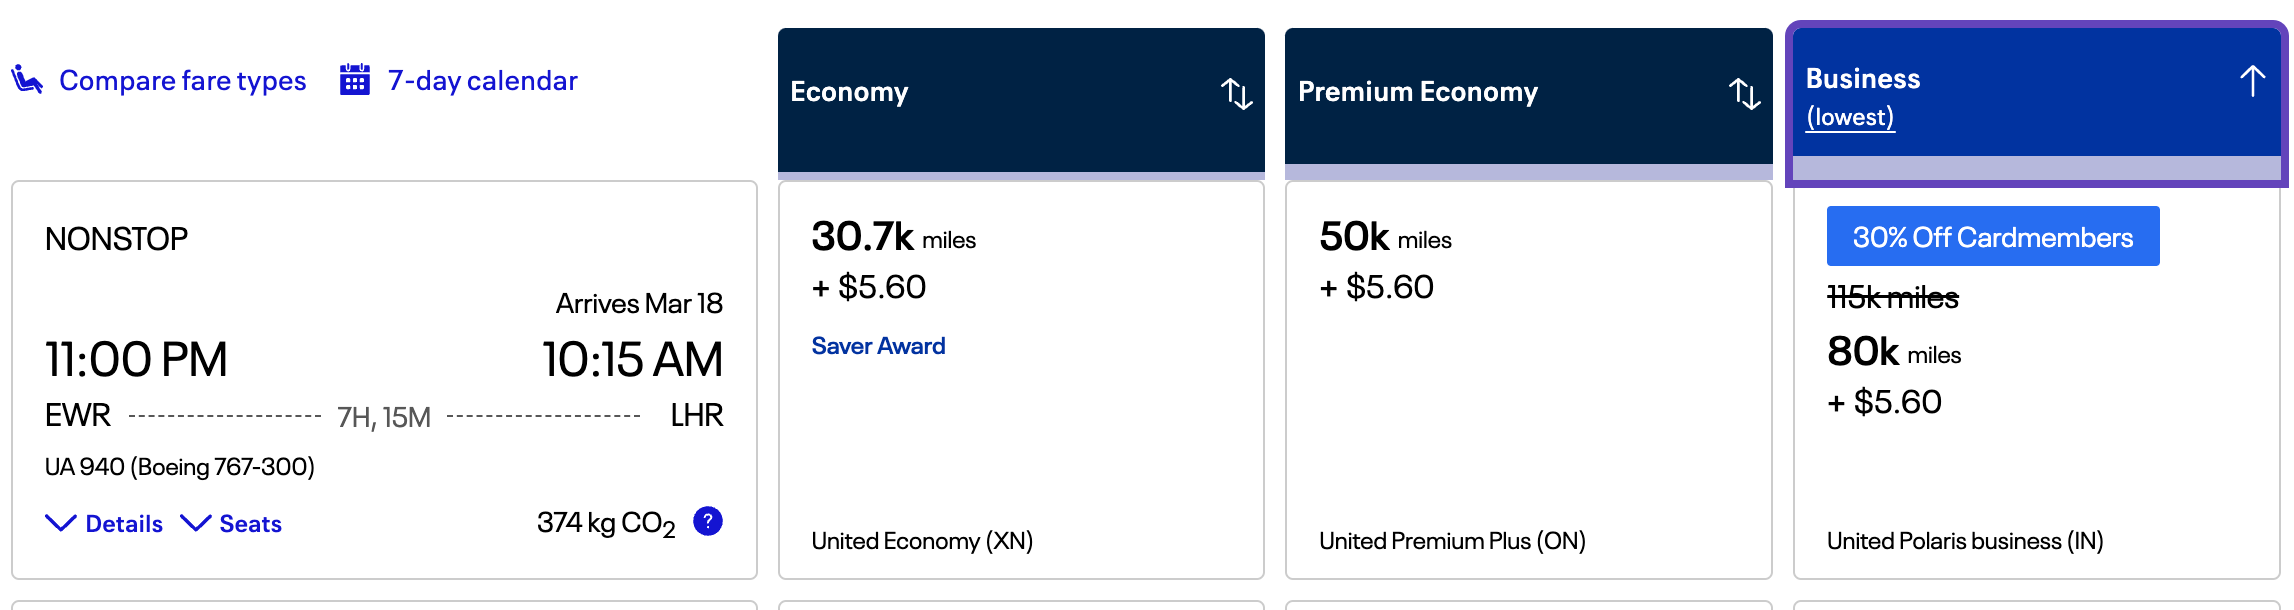The height and width of the screenshot is (610, 2294).
Task: Click the Premium Economy sort arrows icon
Action: coord(1744,93)
